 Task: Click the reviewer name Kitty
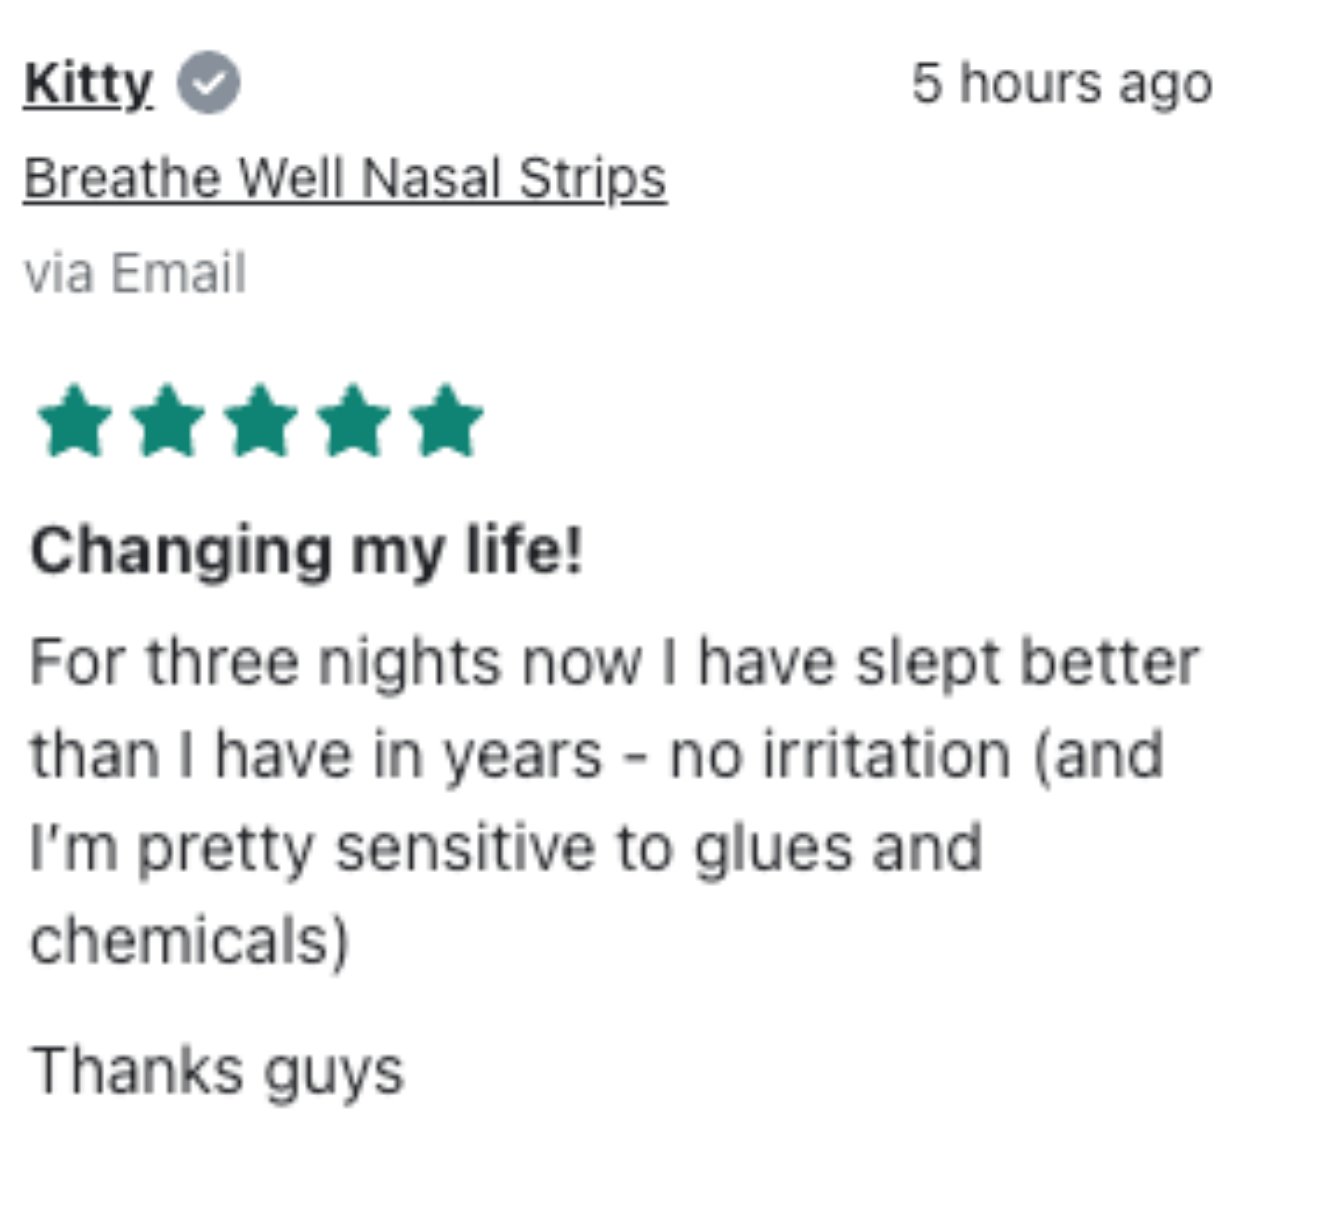[x=88, y=83]
